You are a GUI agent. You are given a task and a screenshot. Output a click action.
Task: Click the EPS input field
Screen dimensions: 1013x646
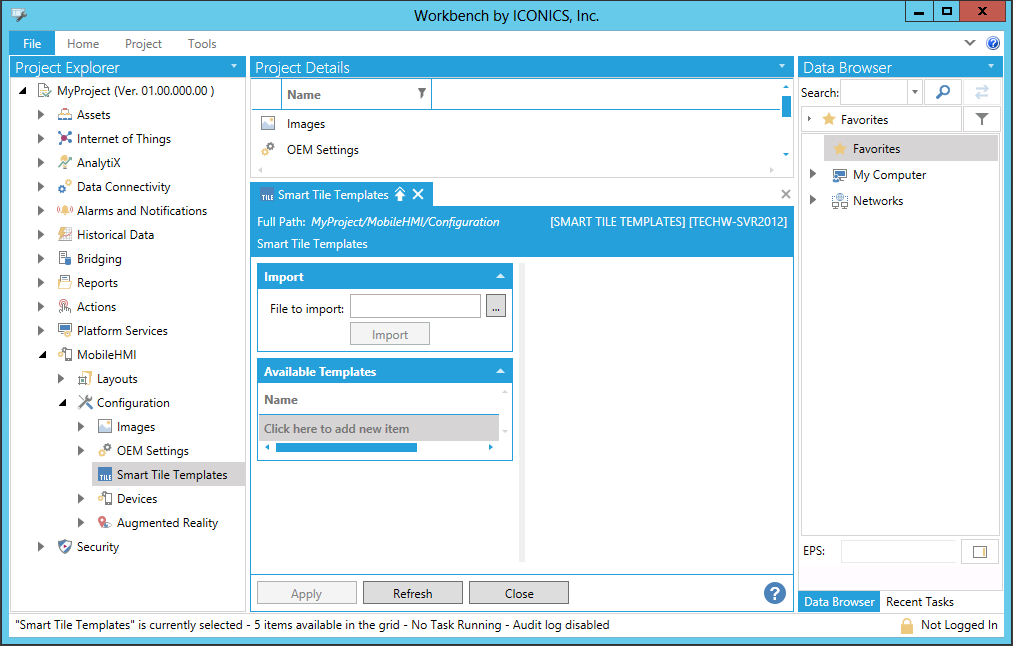[x=899, y=551]
